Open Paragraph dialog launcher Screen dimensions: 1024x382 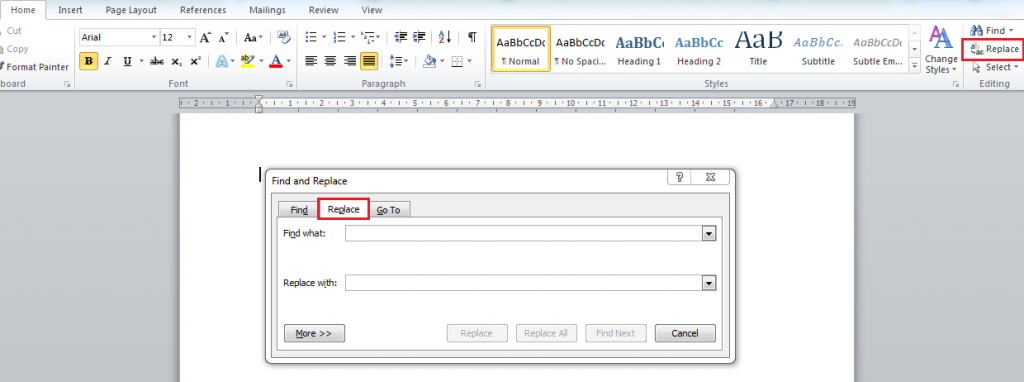478,84
